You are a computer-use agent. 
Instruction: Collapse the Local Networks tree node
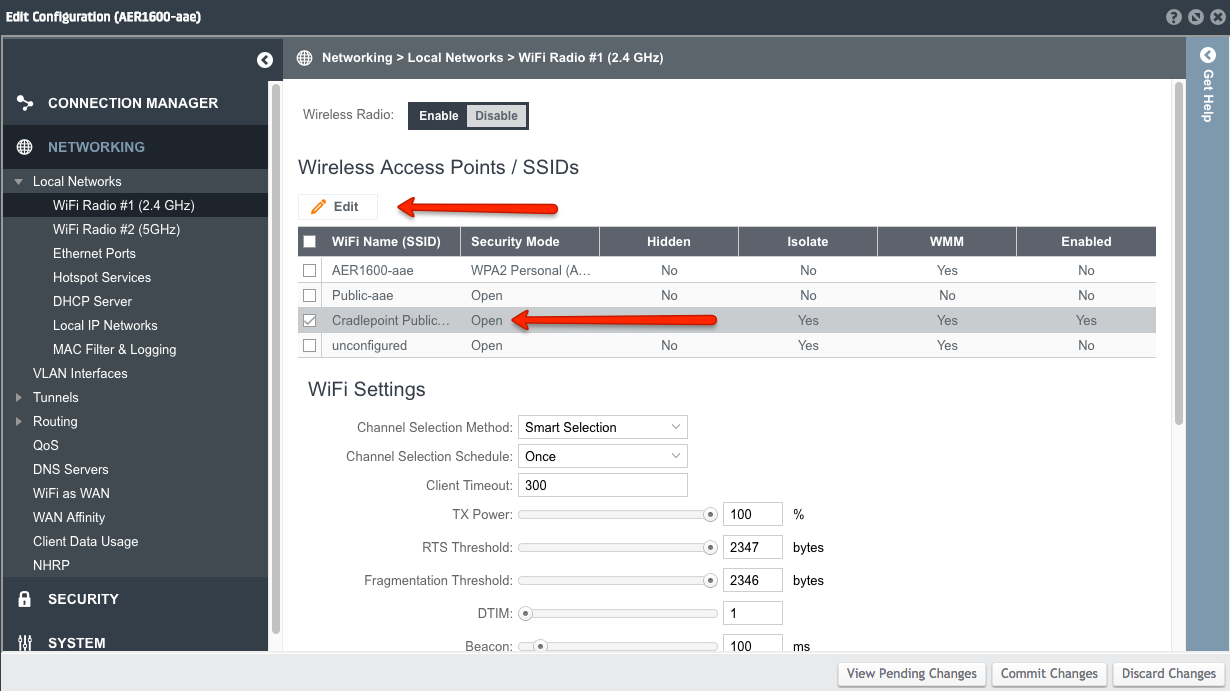point(18,182)
